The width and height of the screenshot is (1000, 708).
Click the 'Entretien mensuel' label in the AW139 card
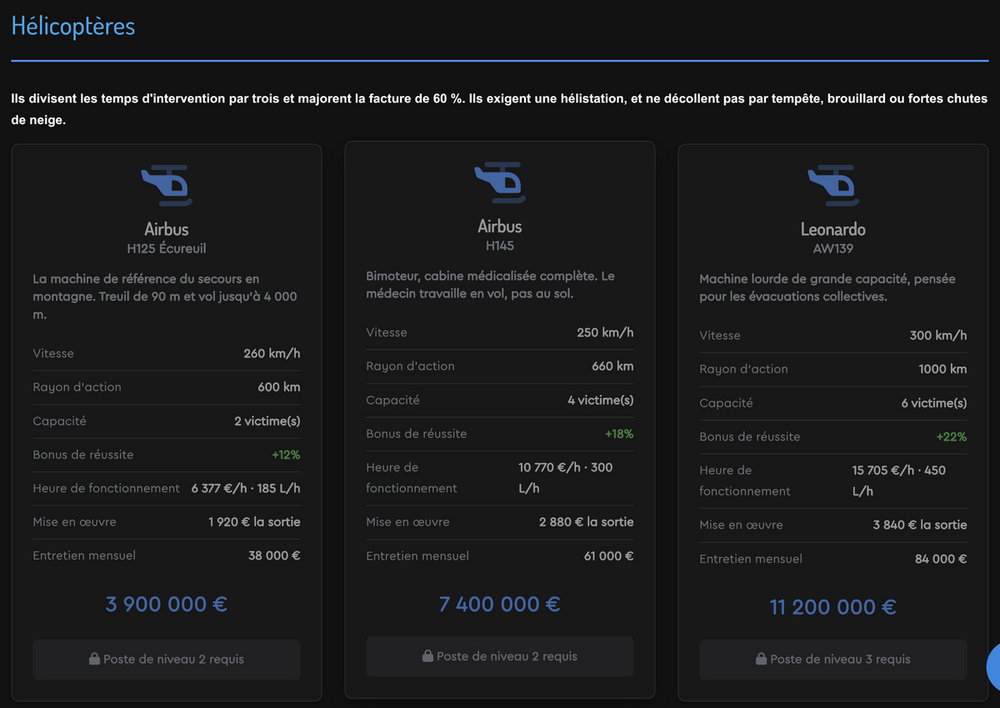point(751,559)
